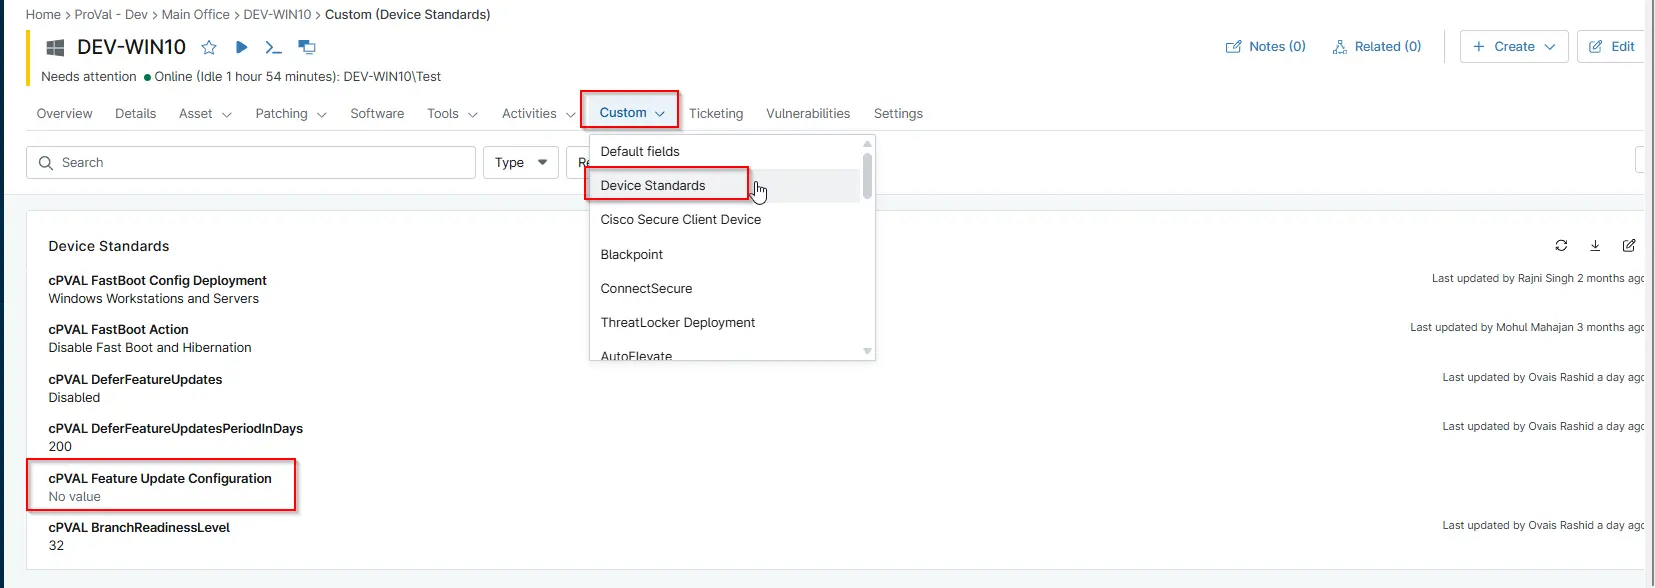Expand the Create dropdown button
The width and height of the screenshot is (1655, 588).
(1514, 47)
